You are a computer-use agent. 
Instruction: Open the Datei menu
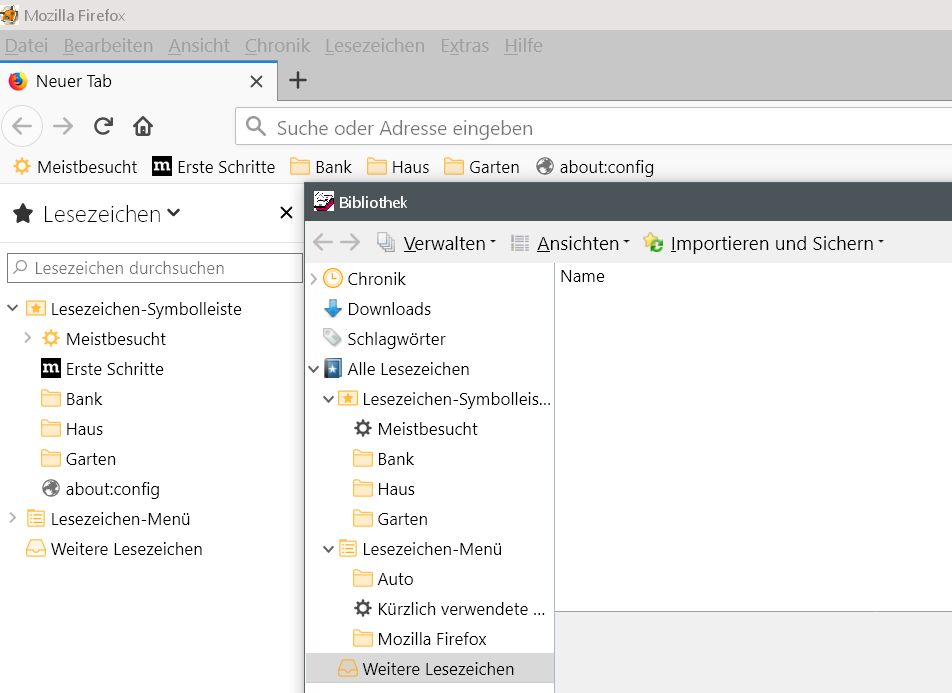point(26,46)
